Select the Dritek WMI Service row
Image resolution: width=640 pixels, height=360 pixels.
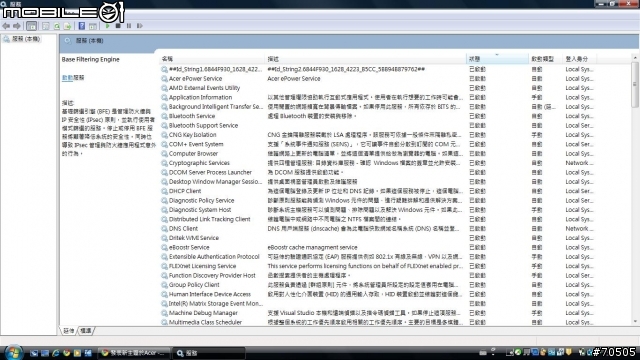coord(378,238)
